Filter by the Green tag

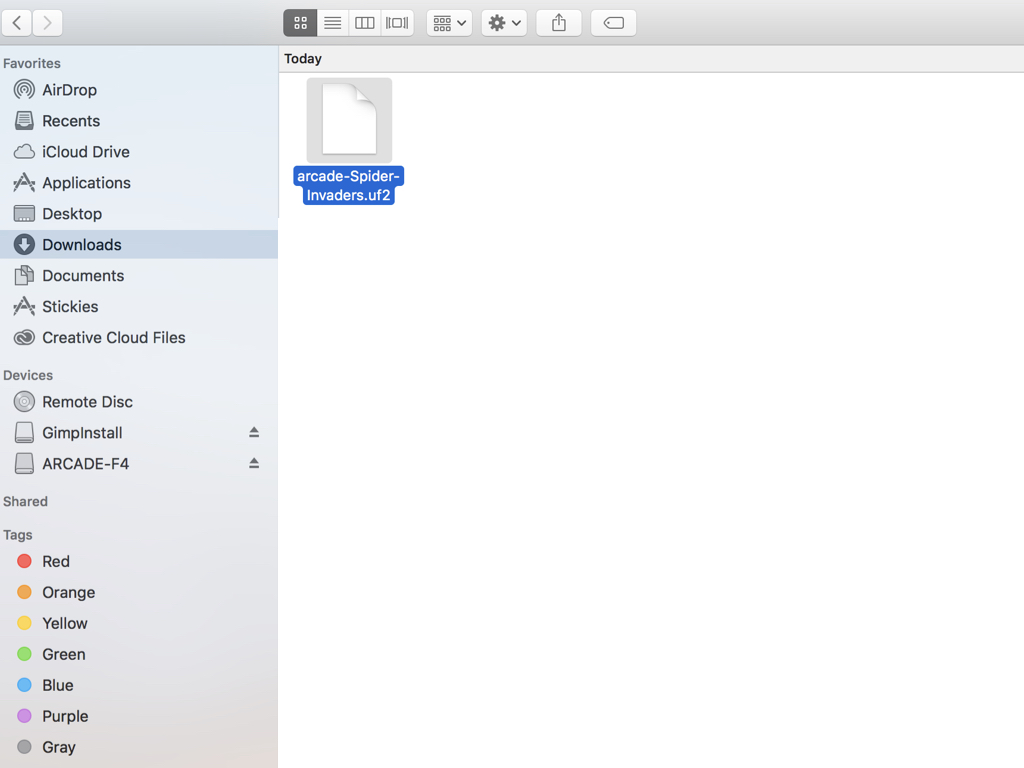[138, 654]
